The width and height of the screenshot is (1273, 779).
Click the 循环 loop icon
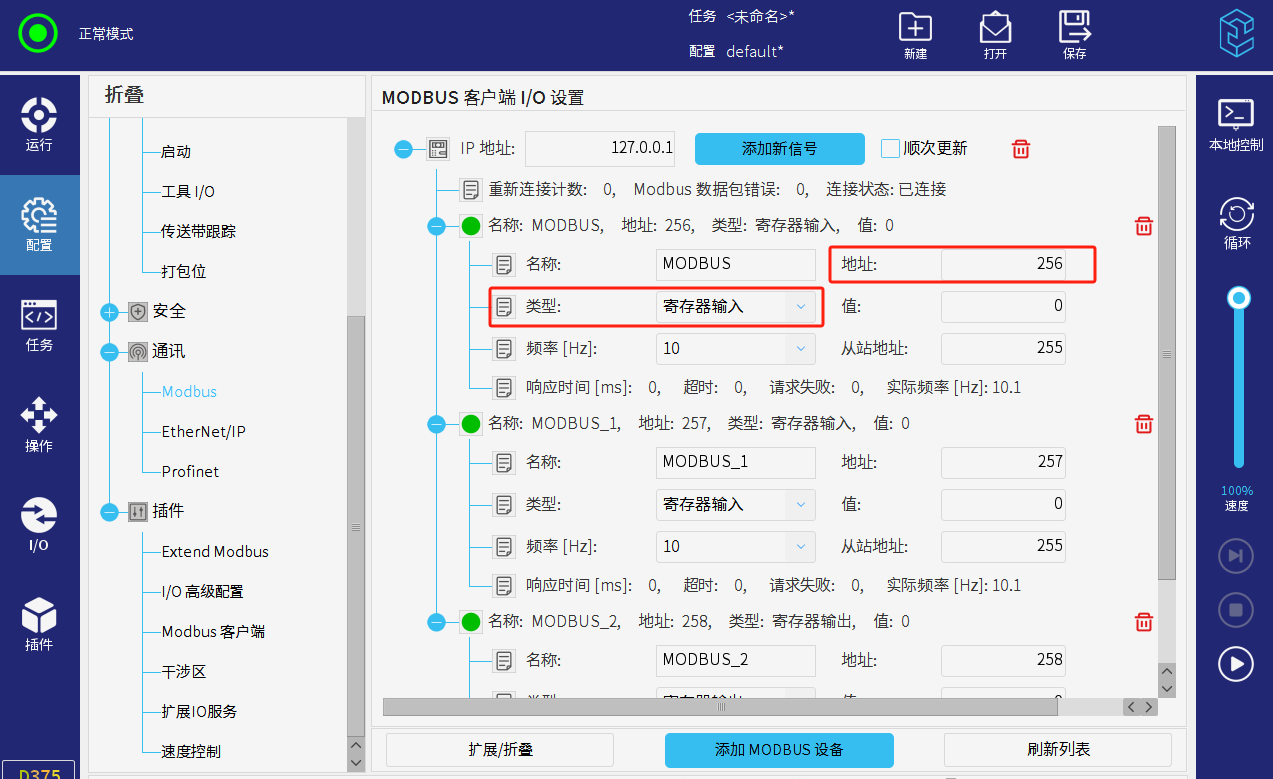1237,214
